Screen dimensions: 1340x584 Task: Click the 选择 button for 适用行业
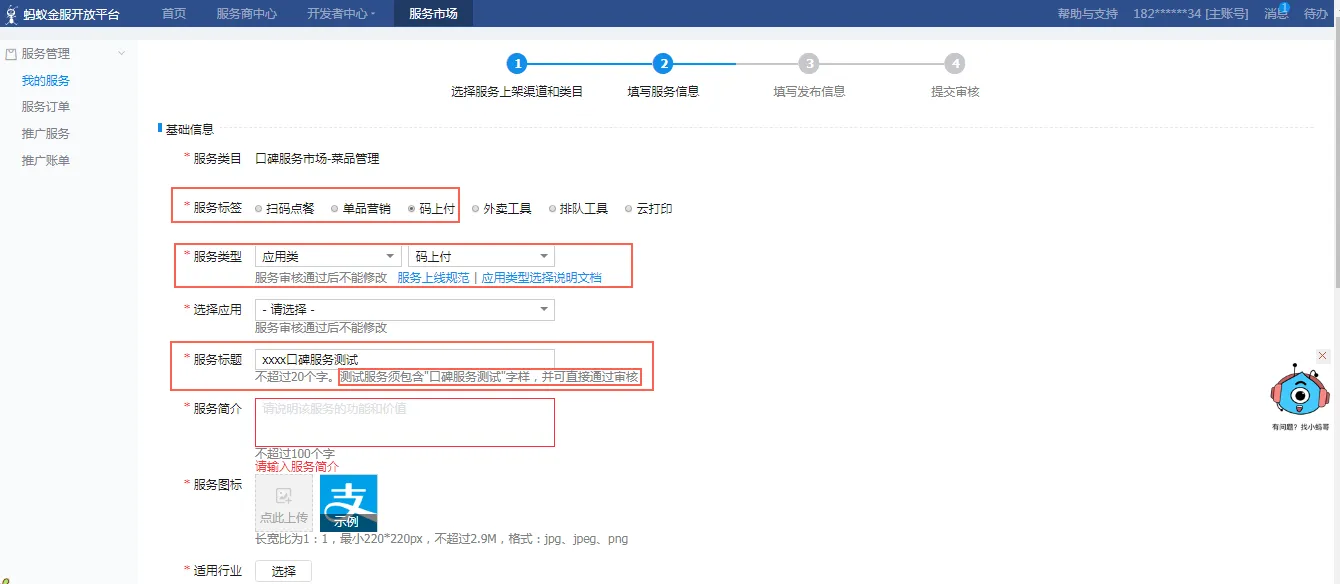point(284,571)
